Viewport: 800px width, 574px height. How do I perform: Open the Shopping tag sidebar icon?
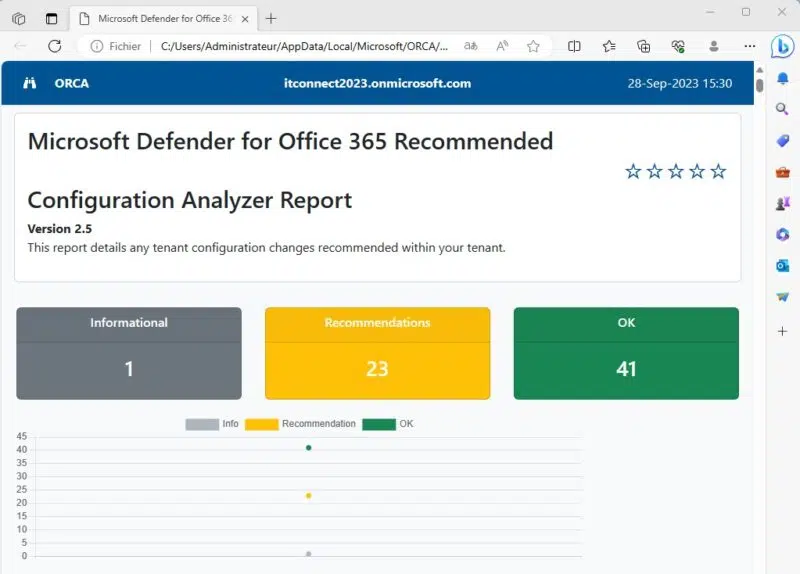click(783, 141)
